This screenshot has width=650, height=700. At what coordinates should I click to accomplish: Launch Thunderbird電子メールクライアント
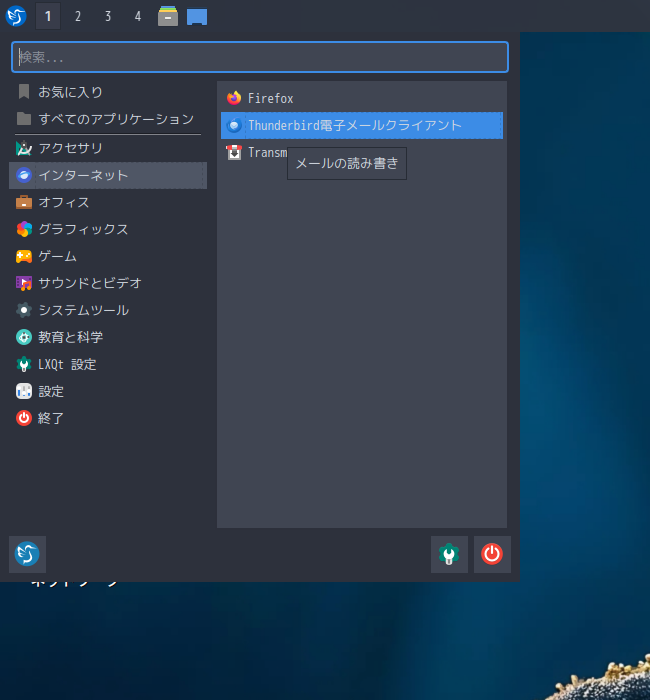tap(362, 125)
